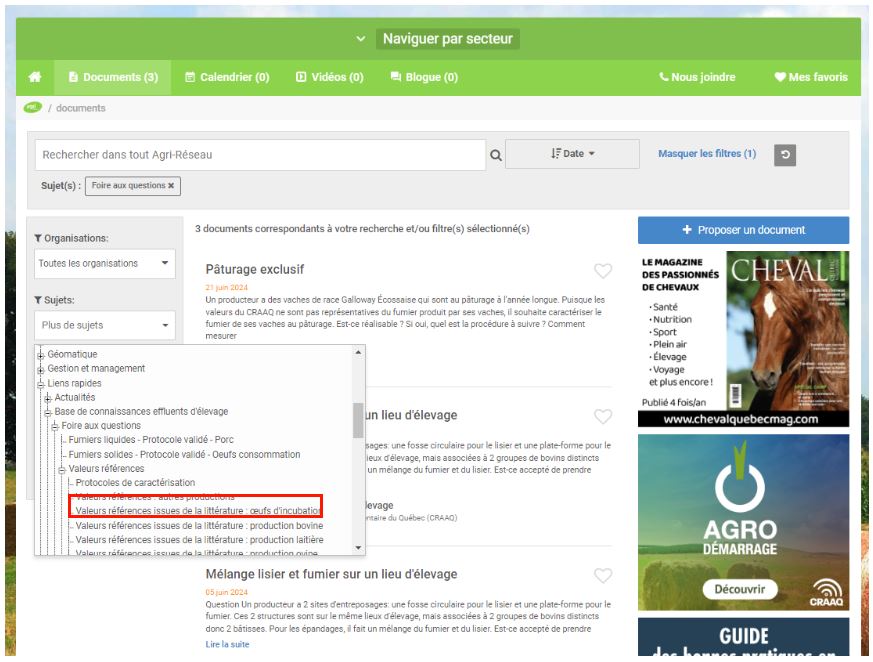Screen dimensions: 873x662
Task: Toggle heart on 'Mélange lisier et fumier' bottom result
Action: point(603,576)
